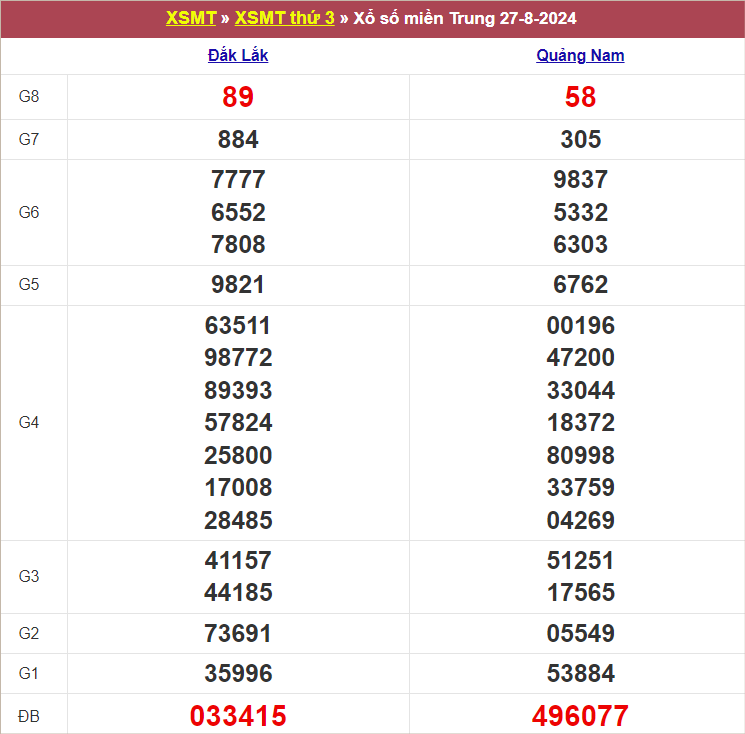This screenshot has width=745, height=734.
Task: Click Đắk Lắk G4 number 25800
Action: 238,456
